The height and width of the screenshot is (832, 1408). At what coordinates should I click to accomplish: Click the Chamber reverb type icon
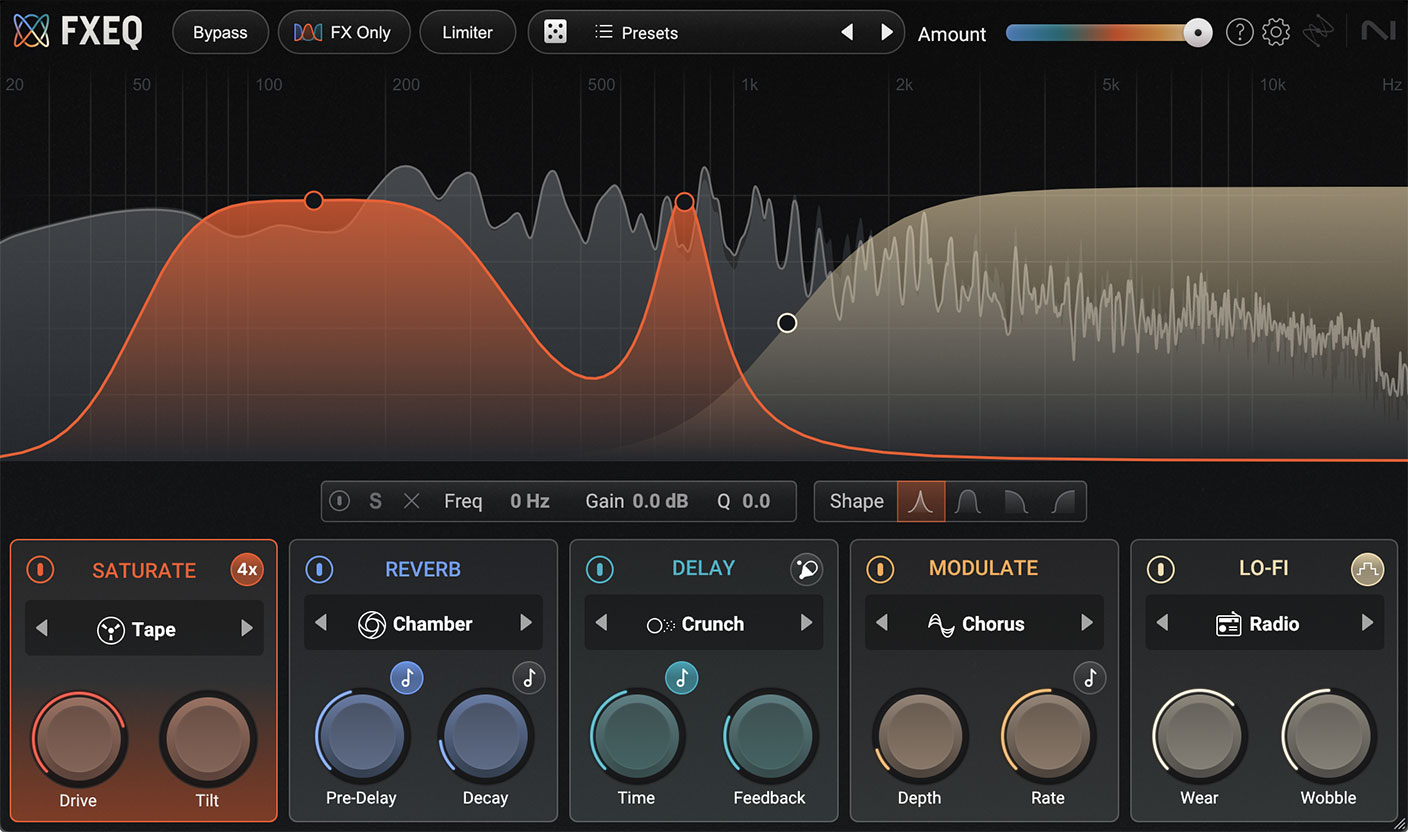(372, 624)
